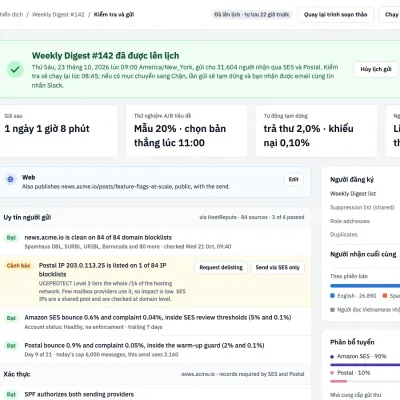Click the green checkmark scheduled icon
This screenshot has height=400, width=400.
[x=15, y=69]
